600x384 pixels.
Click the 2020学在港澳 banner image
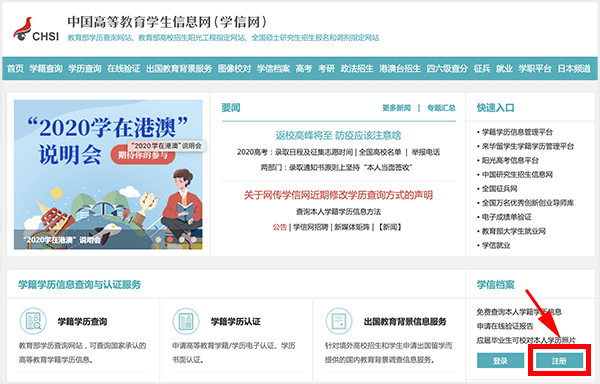[108, 174]
